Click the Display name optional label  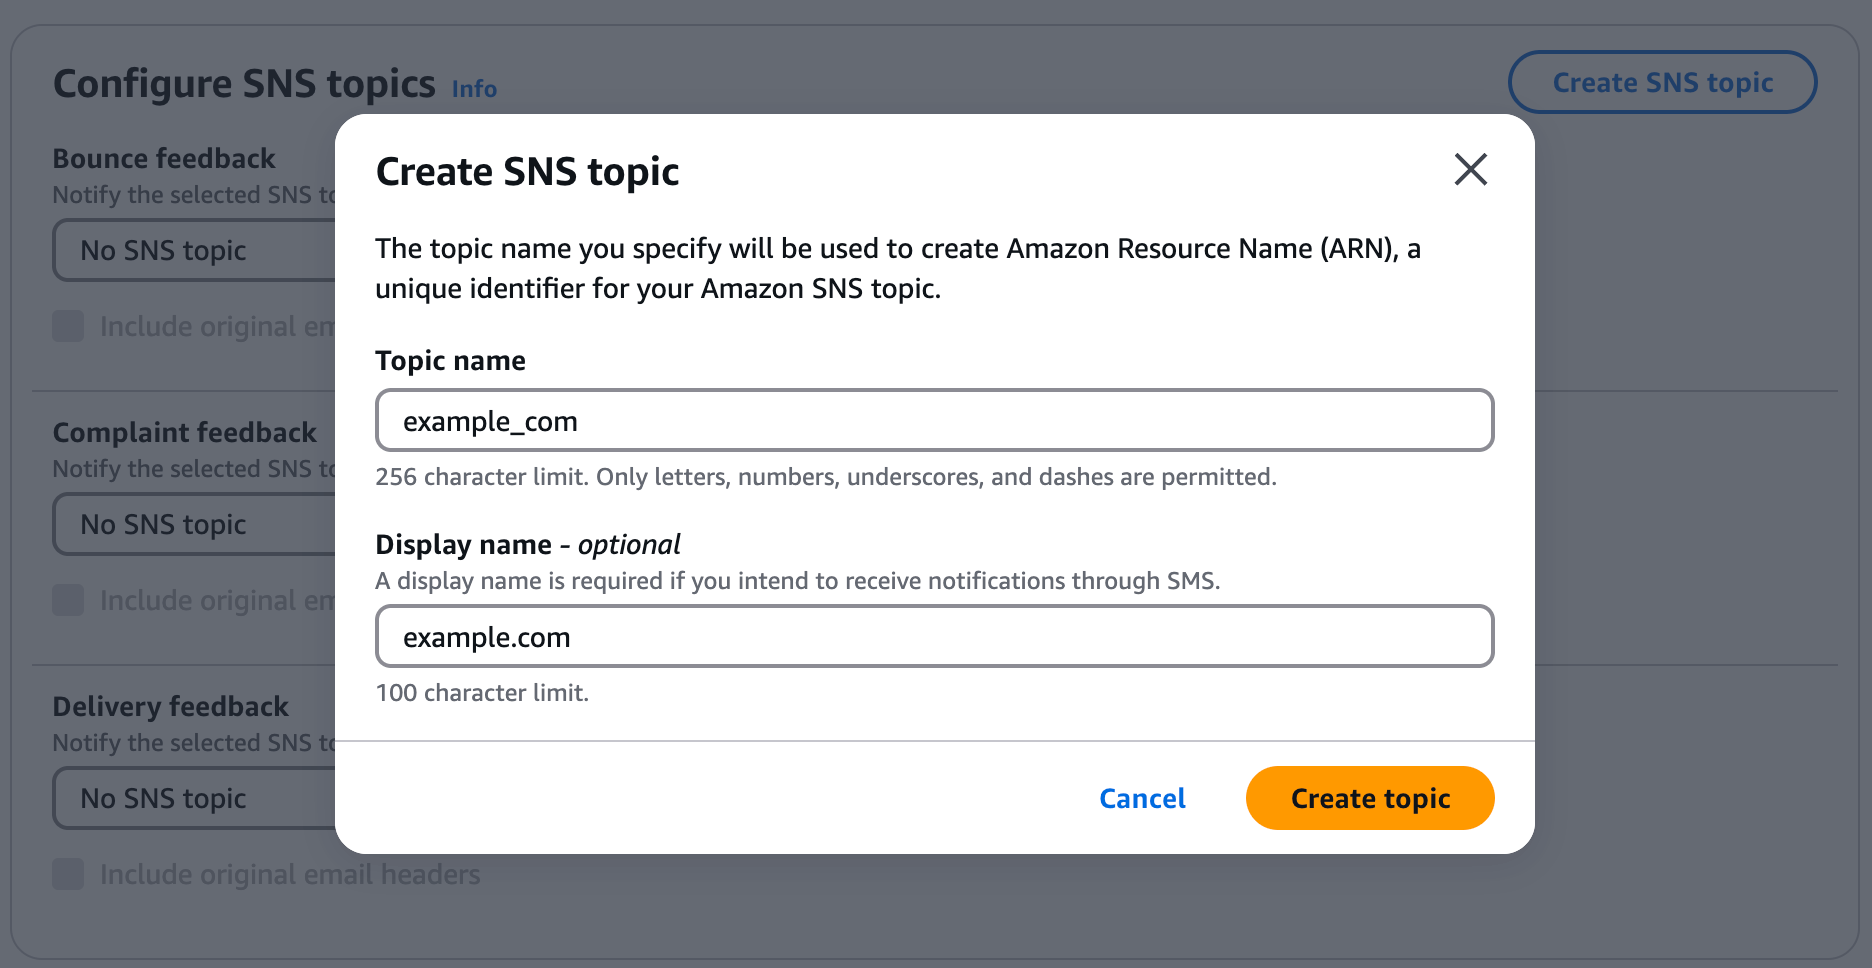(527, 544)
